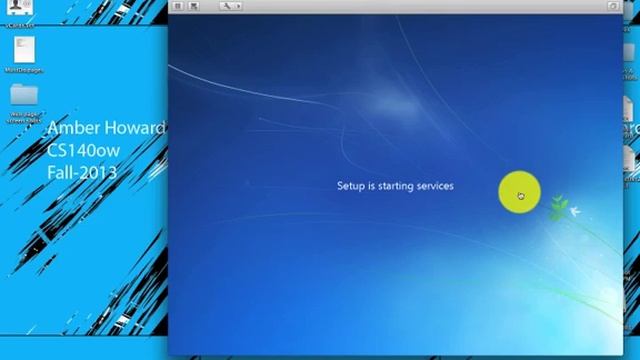Select the white document file icon on the desktop

pos(24,50)
